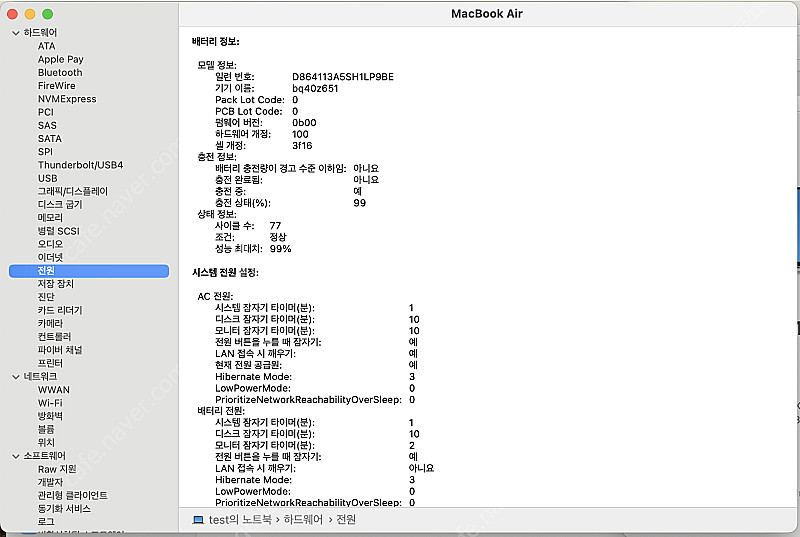
Task: Open 관리형 클라이언트 entry
Action: tap(72, 496)
